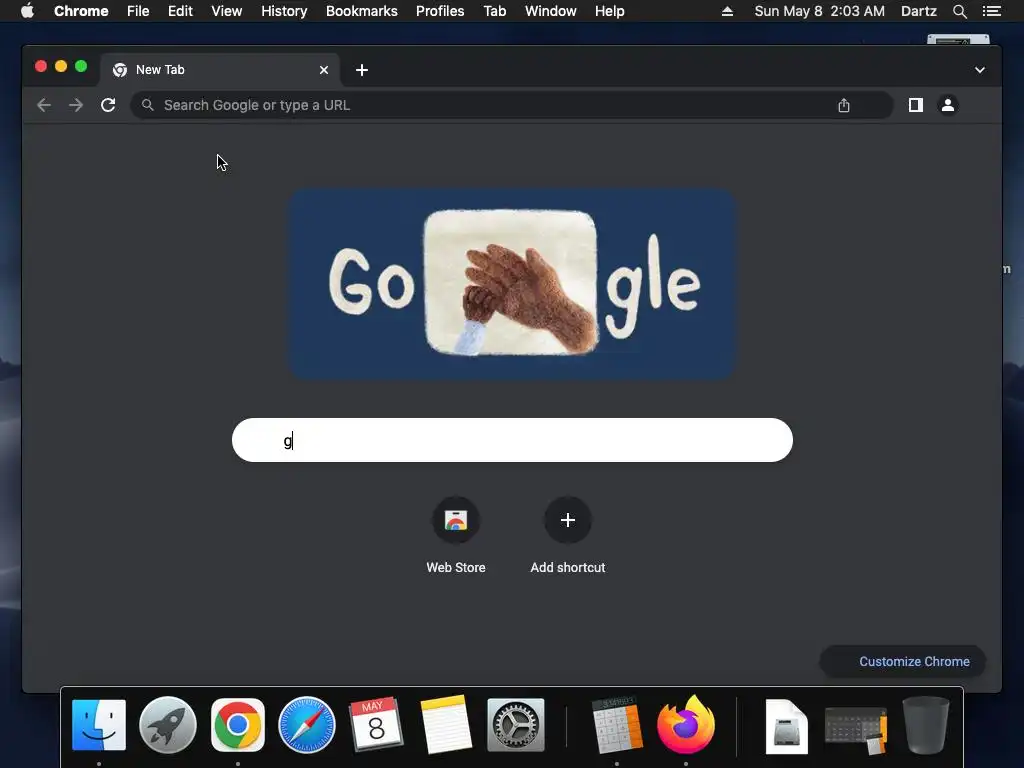Screen dimensions: 1024x768
Task: Open the Dartz user menu
Action: tap(919, 11)
